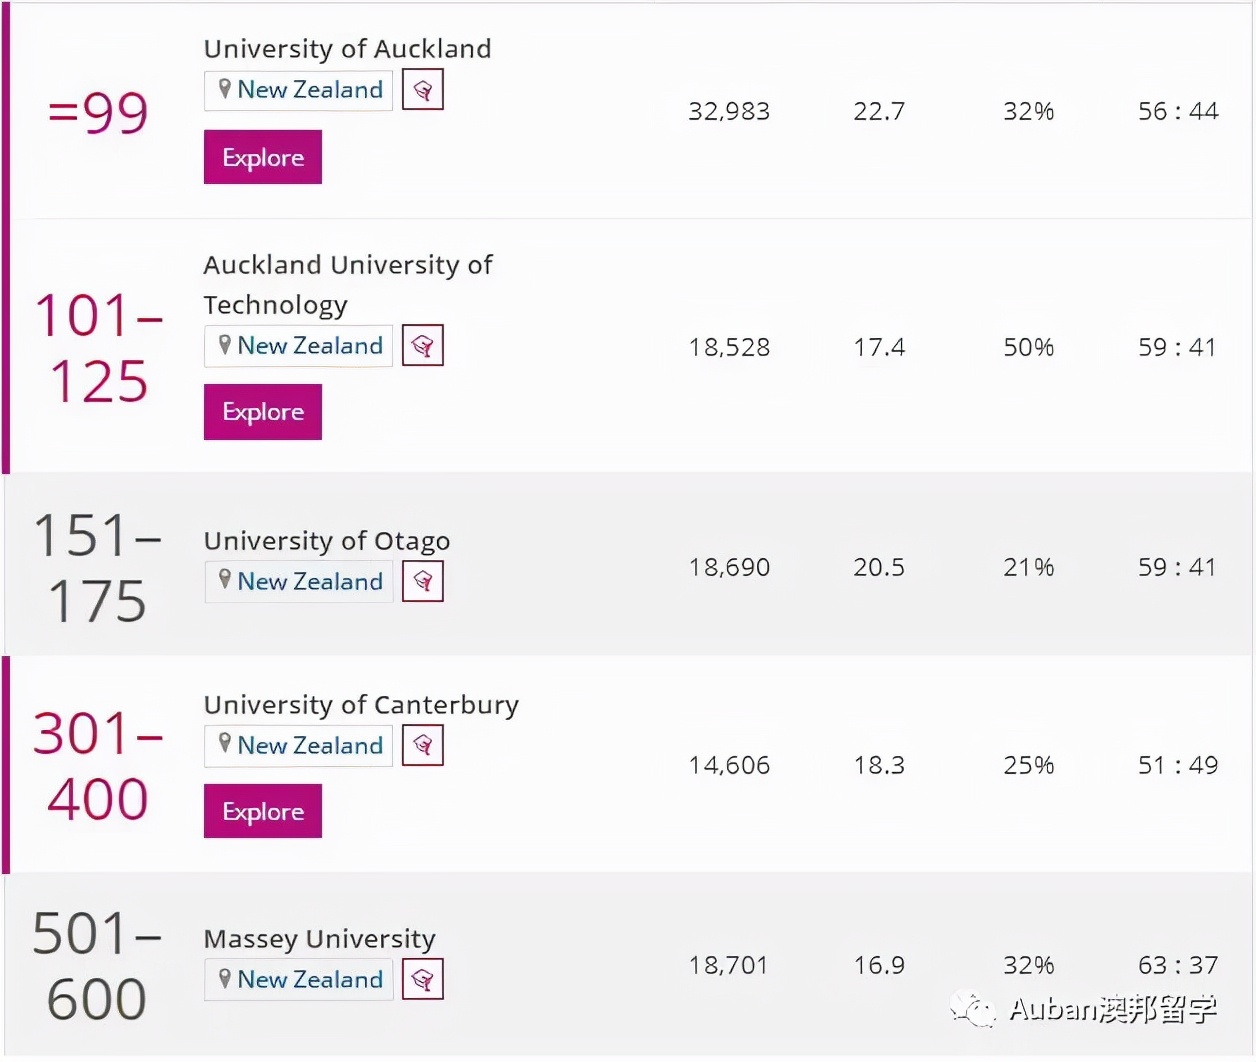This screenshot has height=1062, width=1256.
Task: Click New Zealand link under University of Canterbury
Action: point(310,746)
